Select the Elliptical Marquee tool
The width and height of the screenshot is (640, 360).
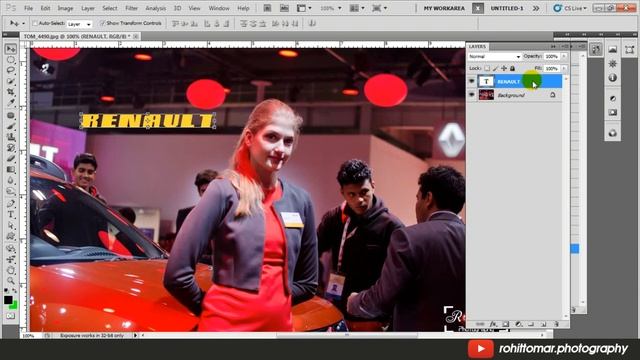[11, 60]
